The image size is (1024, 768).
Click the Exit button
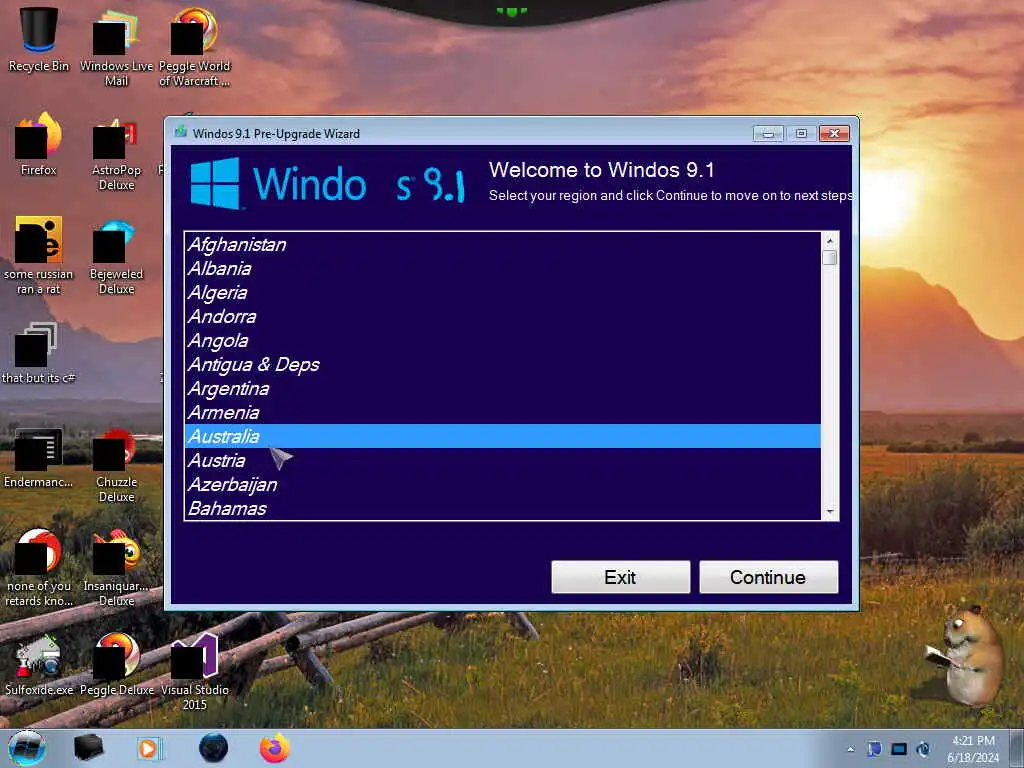(x=620, y=577)
